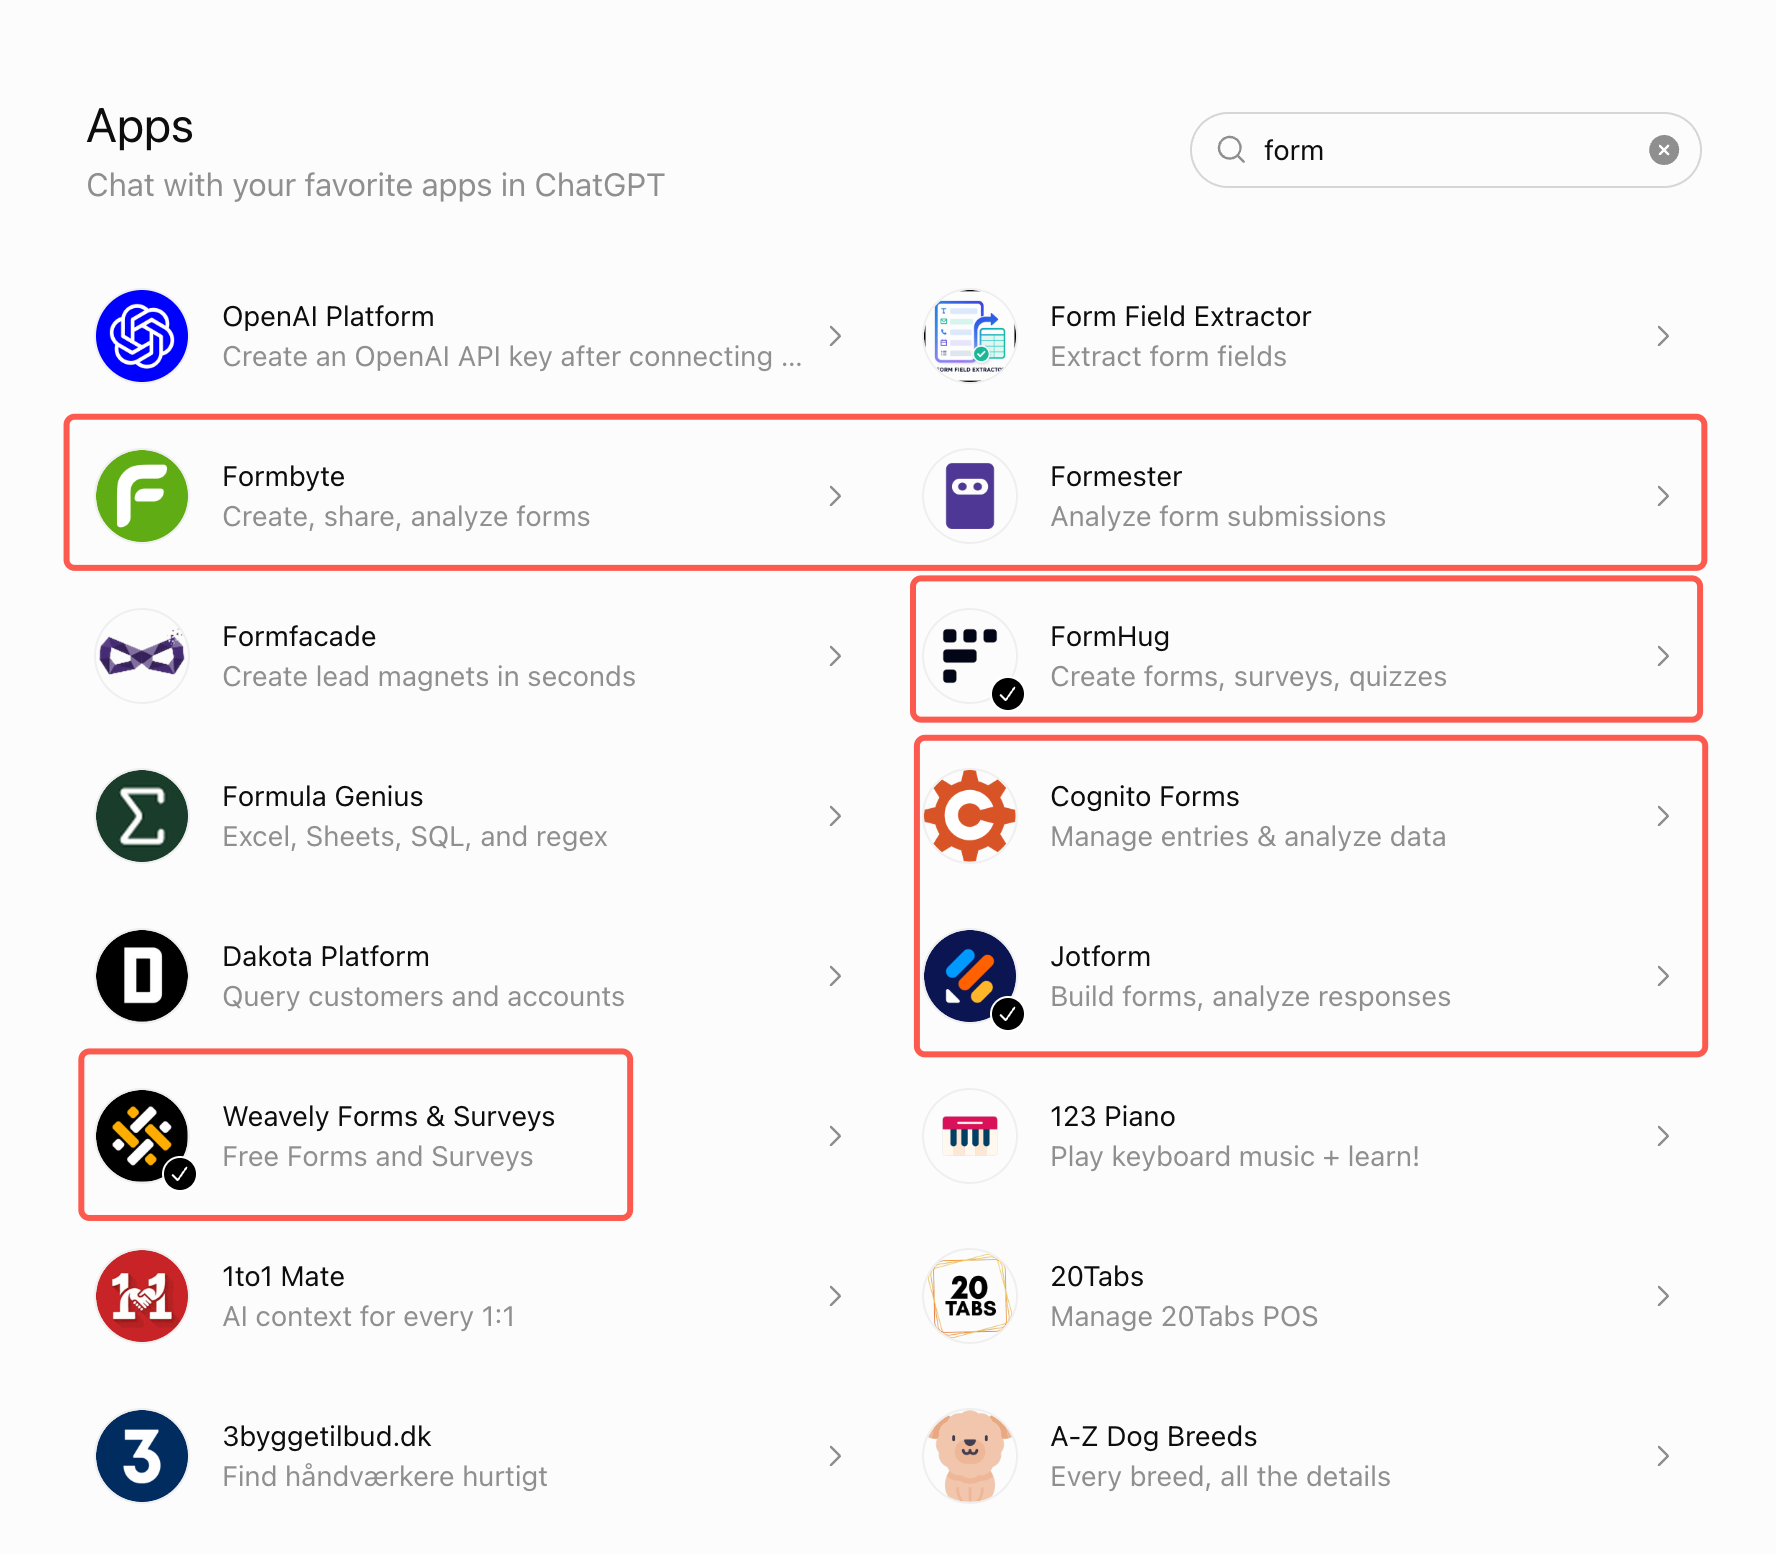The width and height of the screenshot is (1776, 1554).
Task: Click the 20Tabs logo icon
Action: pyautogui.click(x=970, y=1296)
